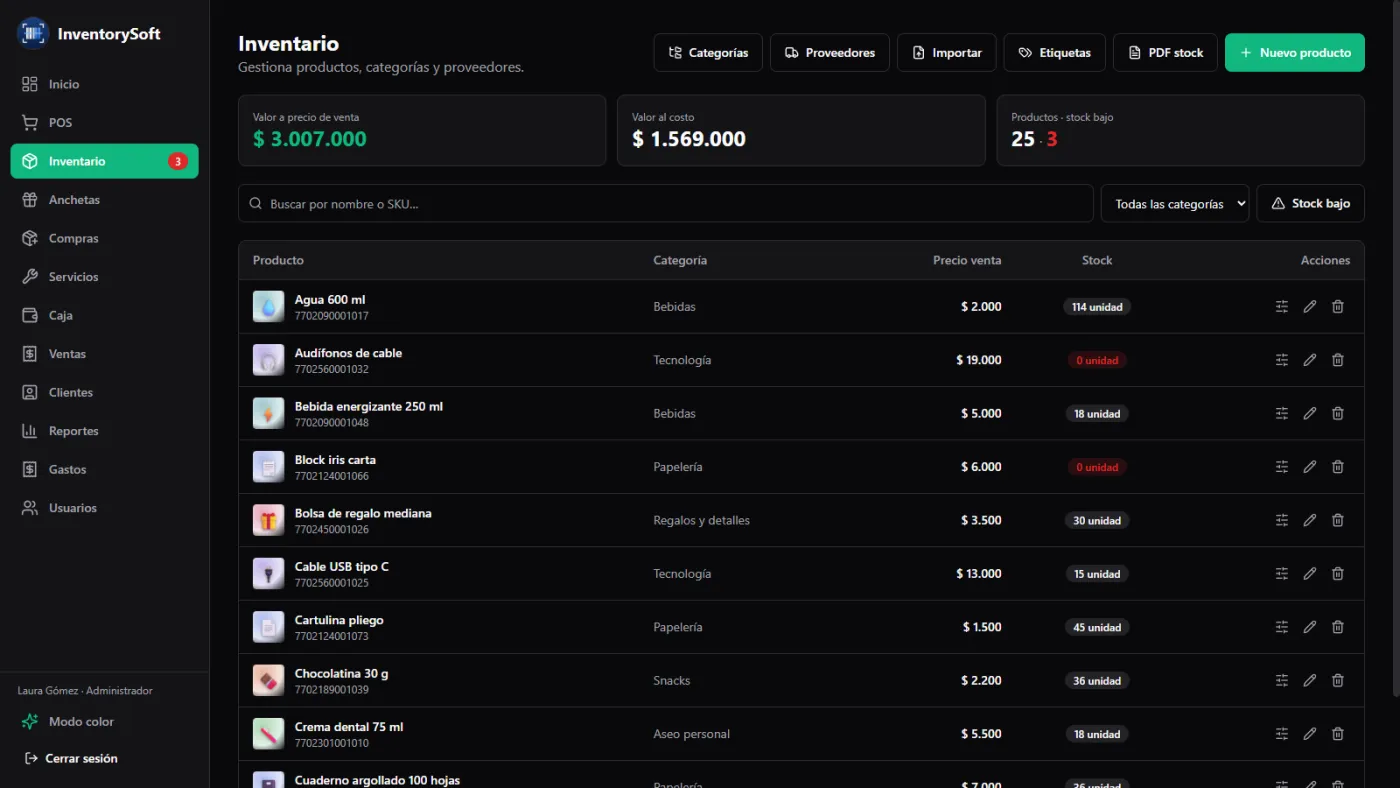Click the search magnifier icon
1400x788 pixels.
[x=256, y=204]
